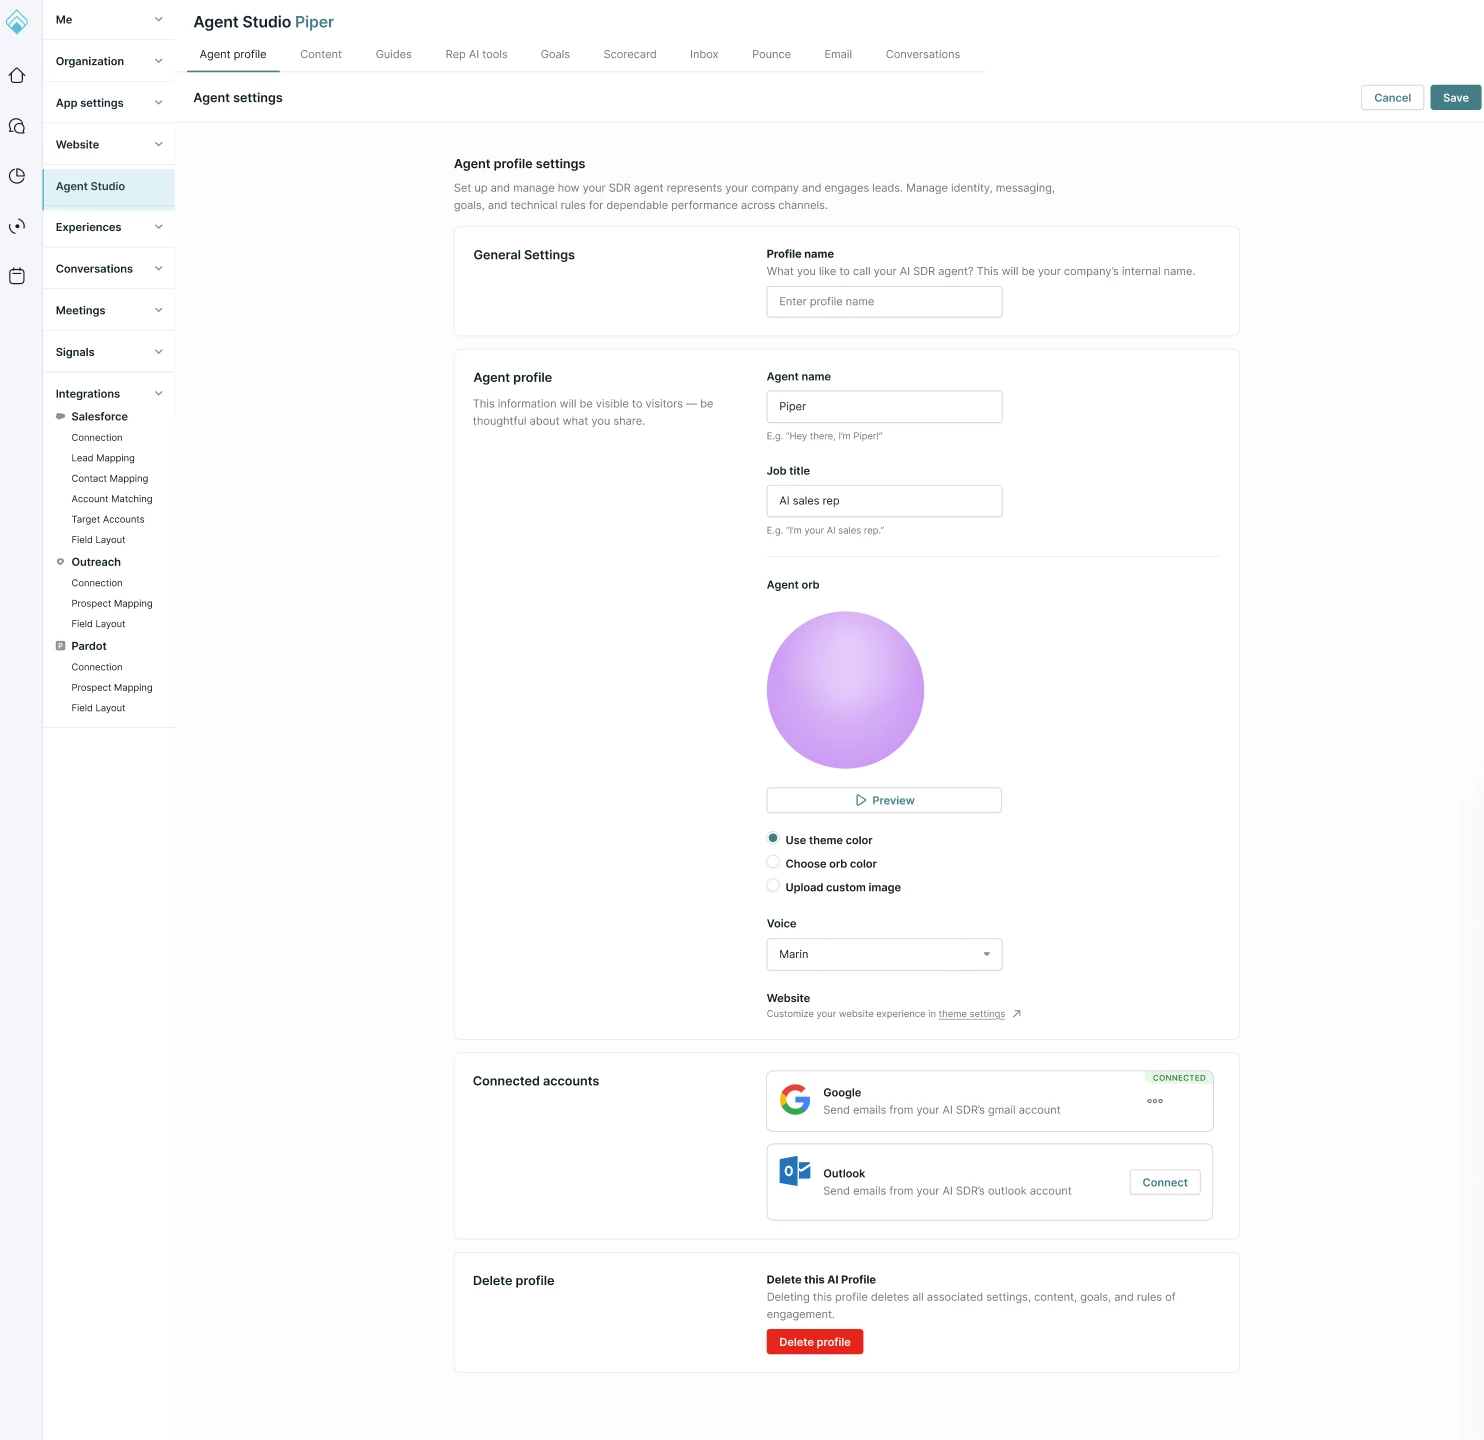Open the signals radar icon in left rail
The image size is (1484, 1440).
[17, 226]
